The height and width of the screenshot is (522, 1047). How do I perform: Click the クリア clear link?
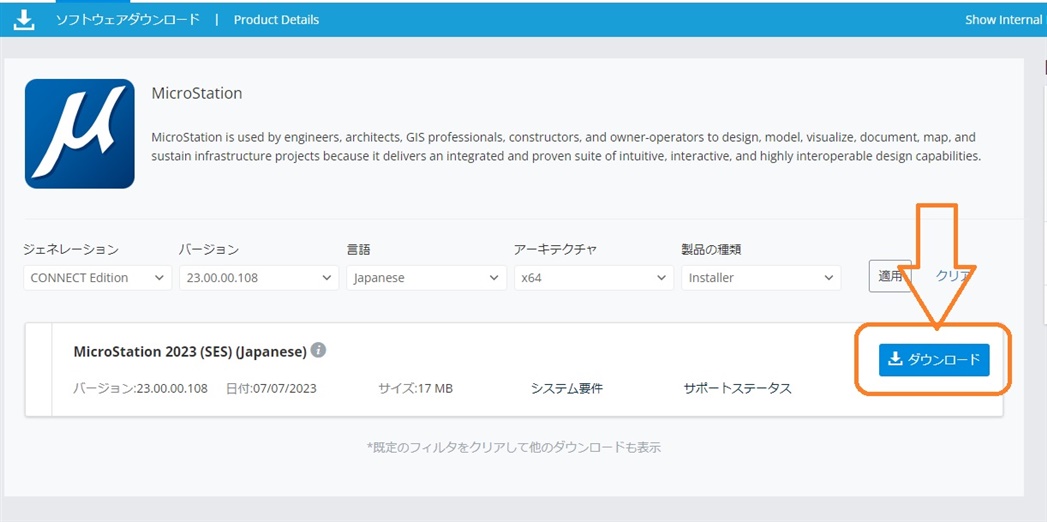pos(953,276)
